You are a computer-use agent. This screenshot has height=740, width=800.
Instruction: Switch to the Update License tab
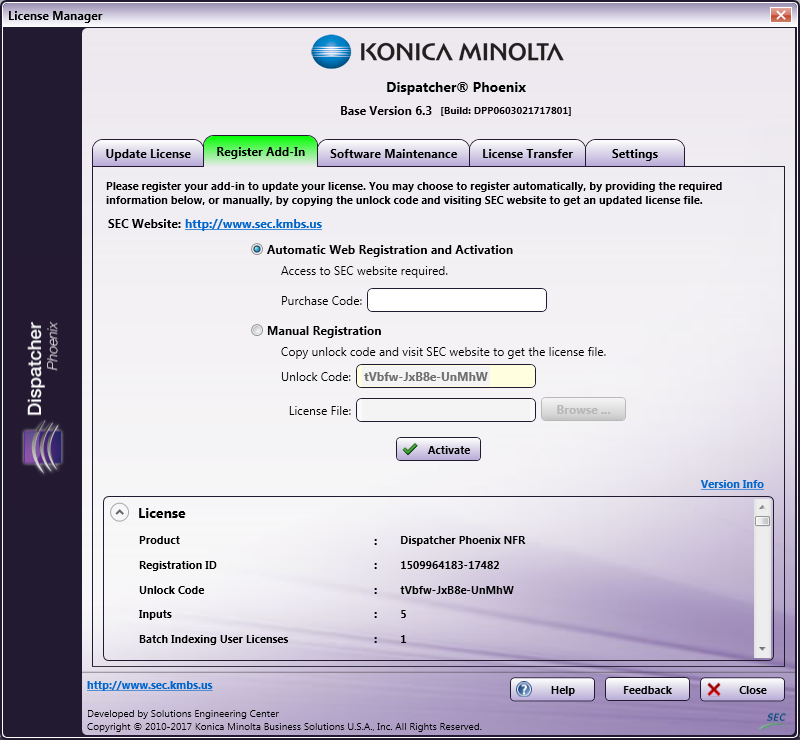click(x=148, y=153)
